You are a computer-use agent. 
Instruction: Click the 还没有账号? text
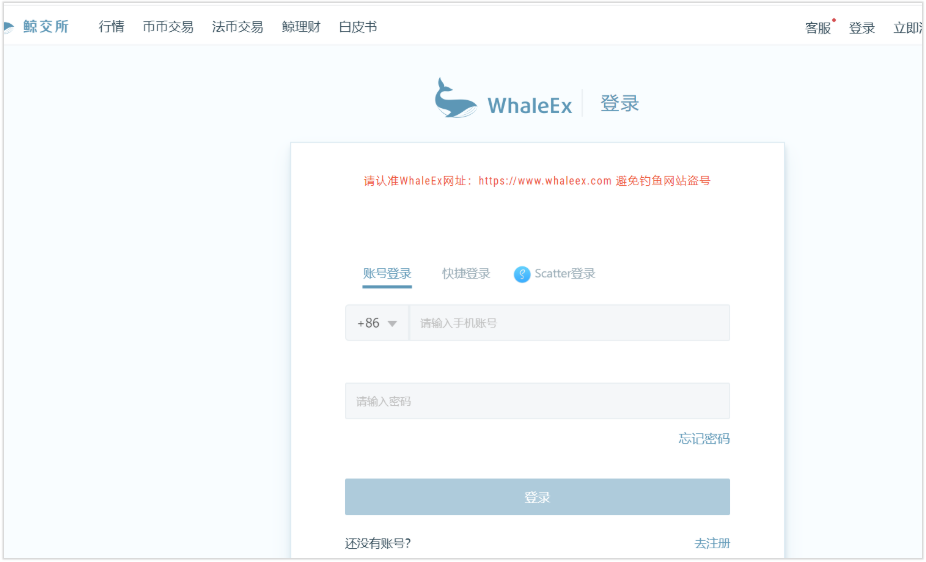(378, 543)
